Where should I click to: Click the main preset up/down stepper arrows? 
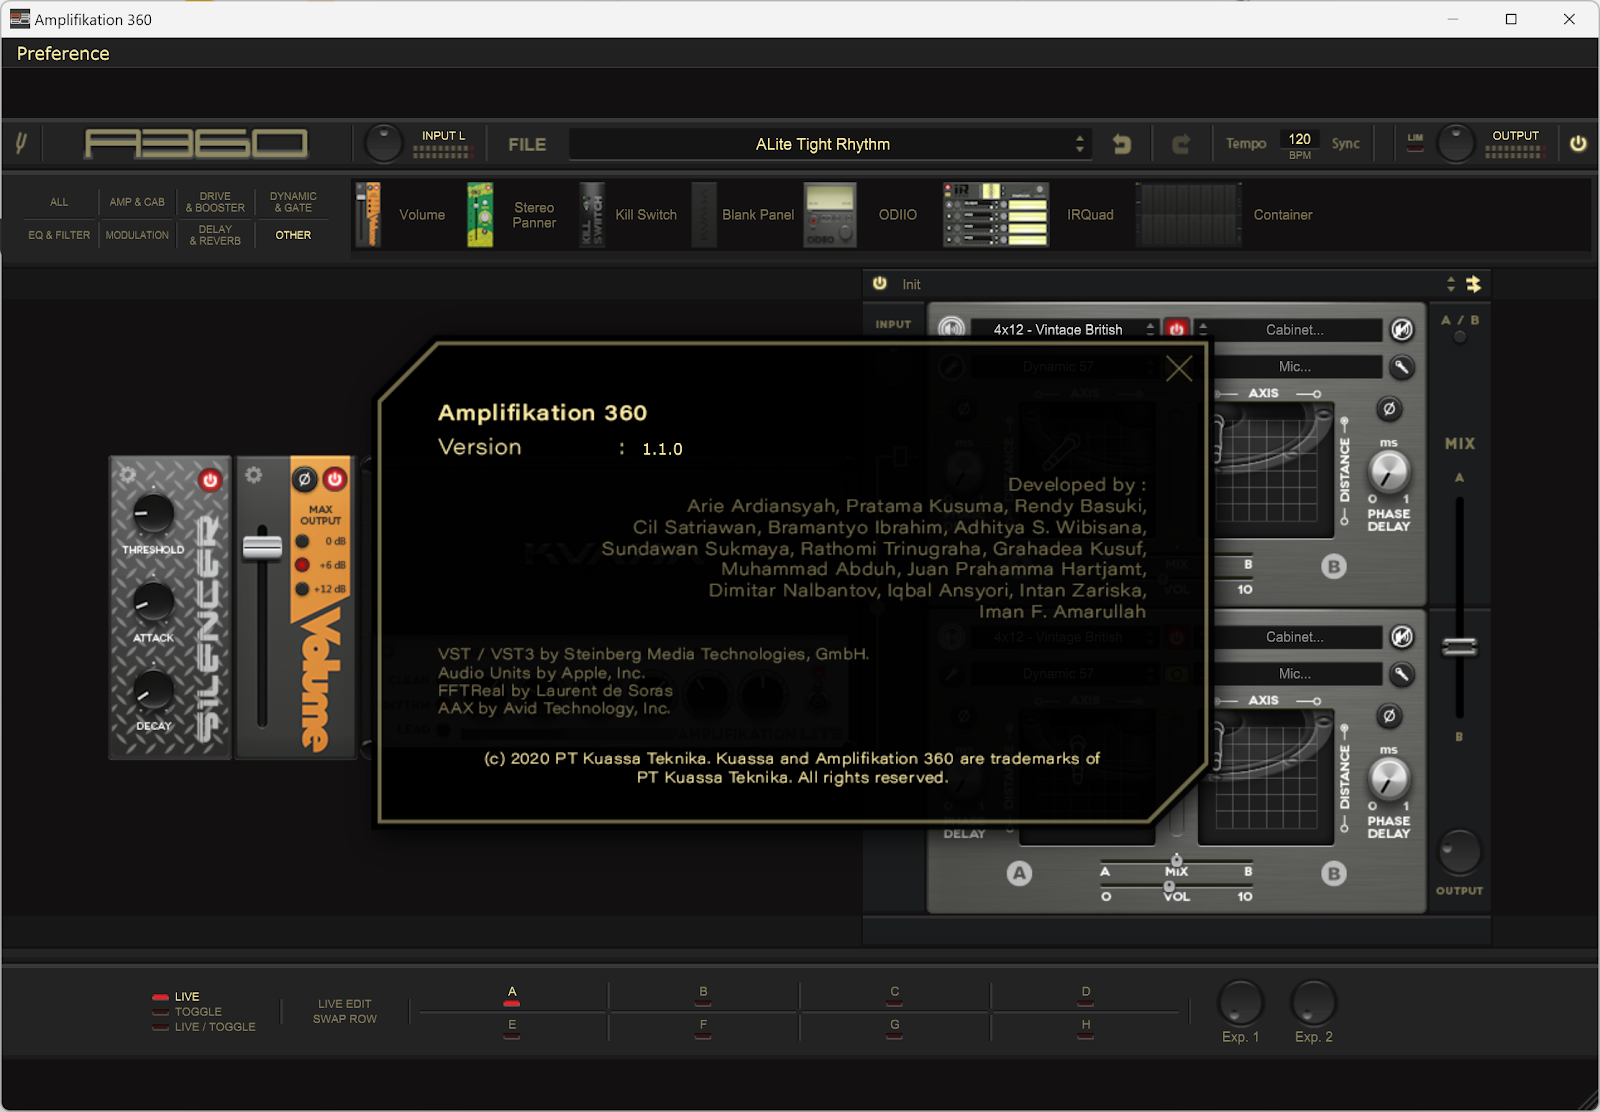click(x=1080, y=144)
